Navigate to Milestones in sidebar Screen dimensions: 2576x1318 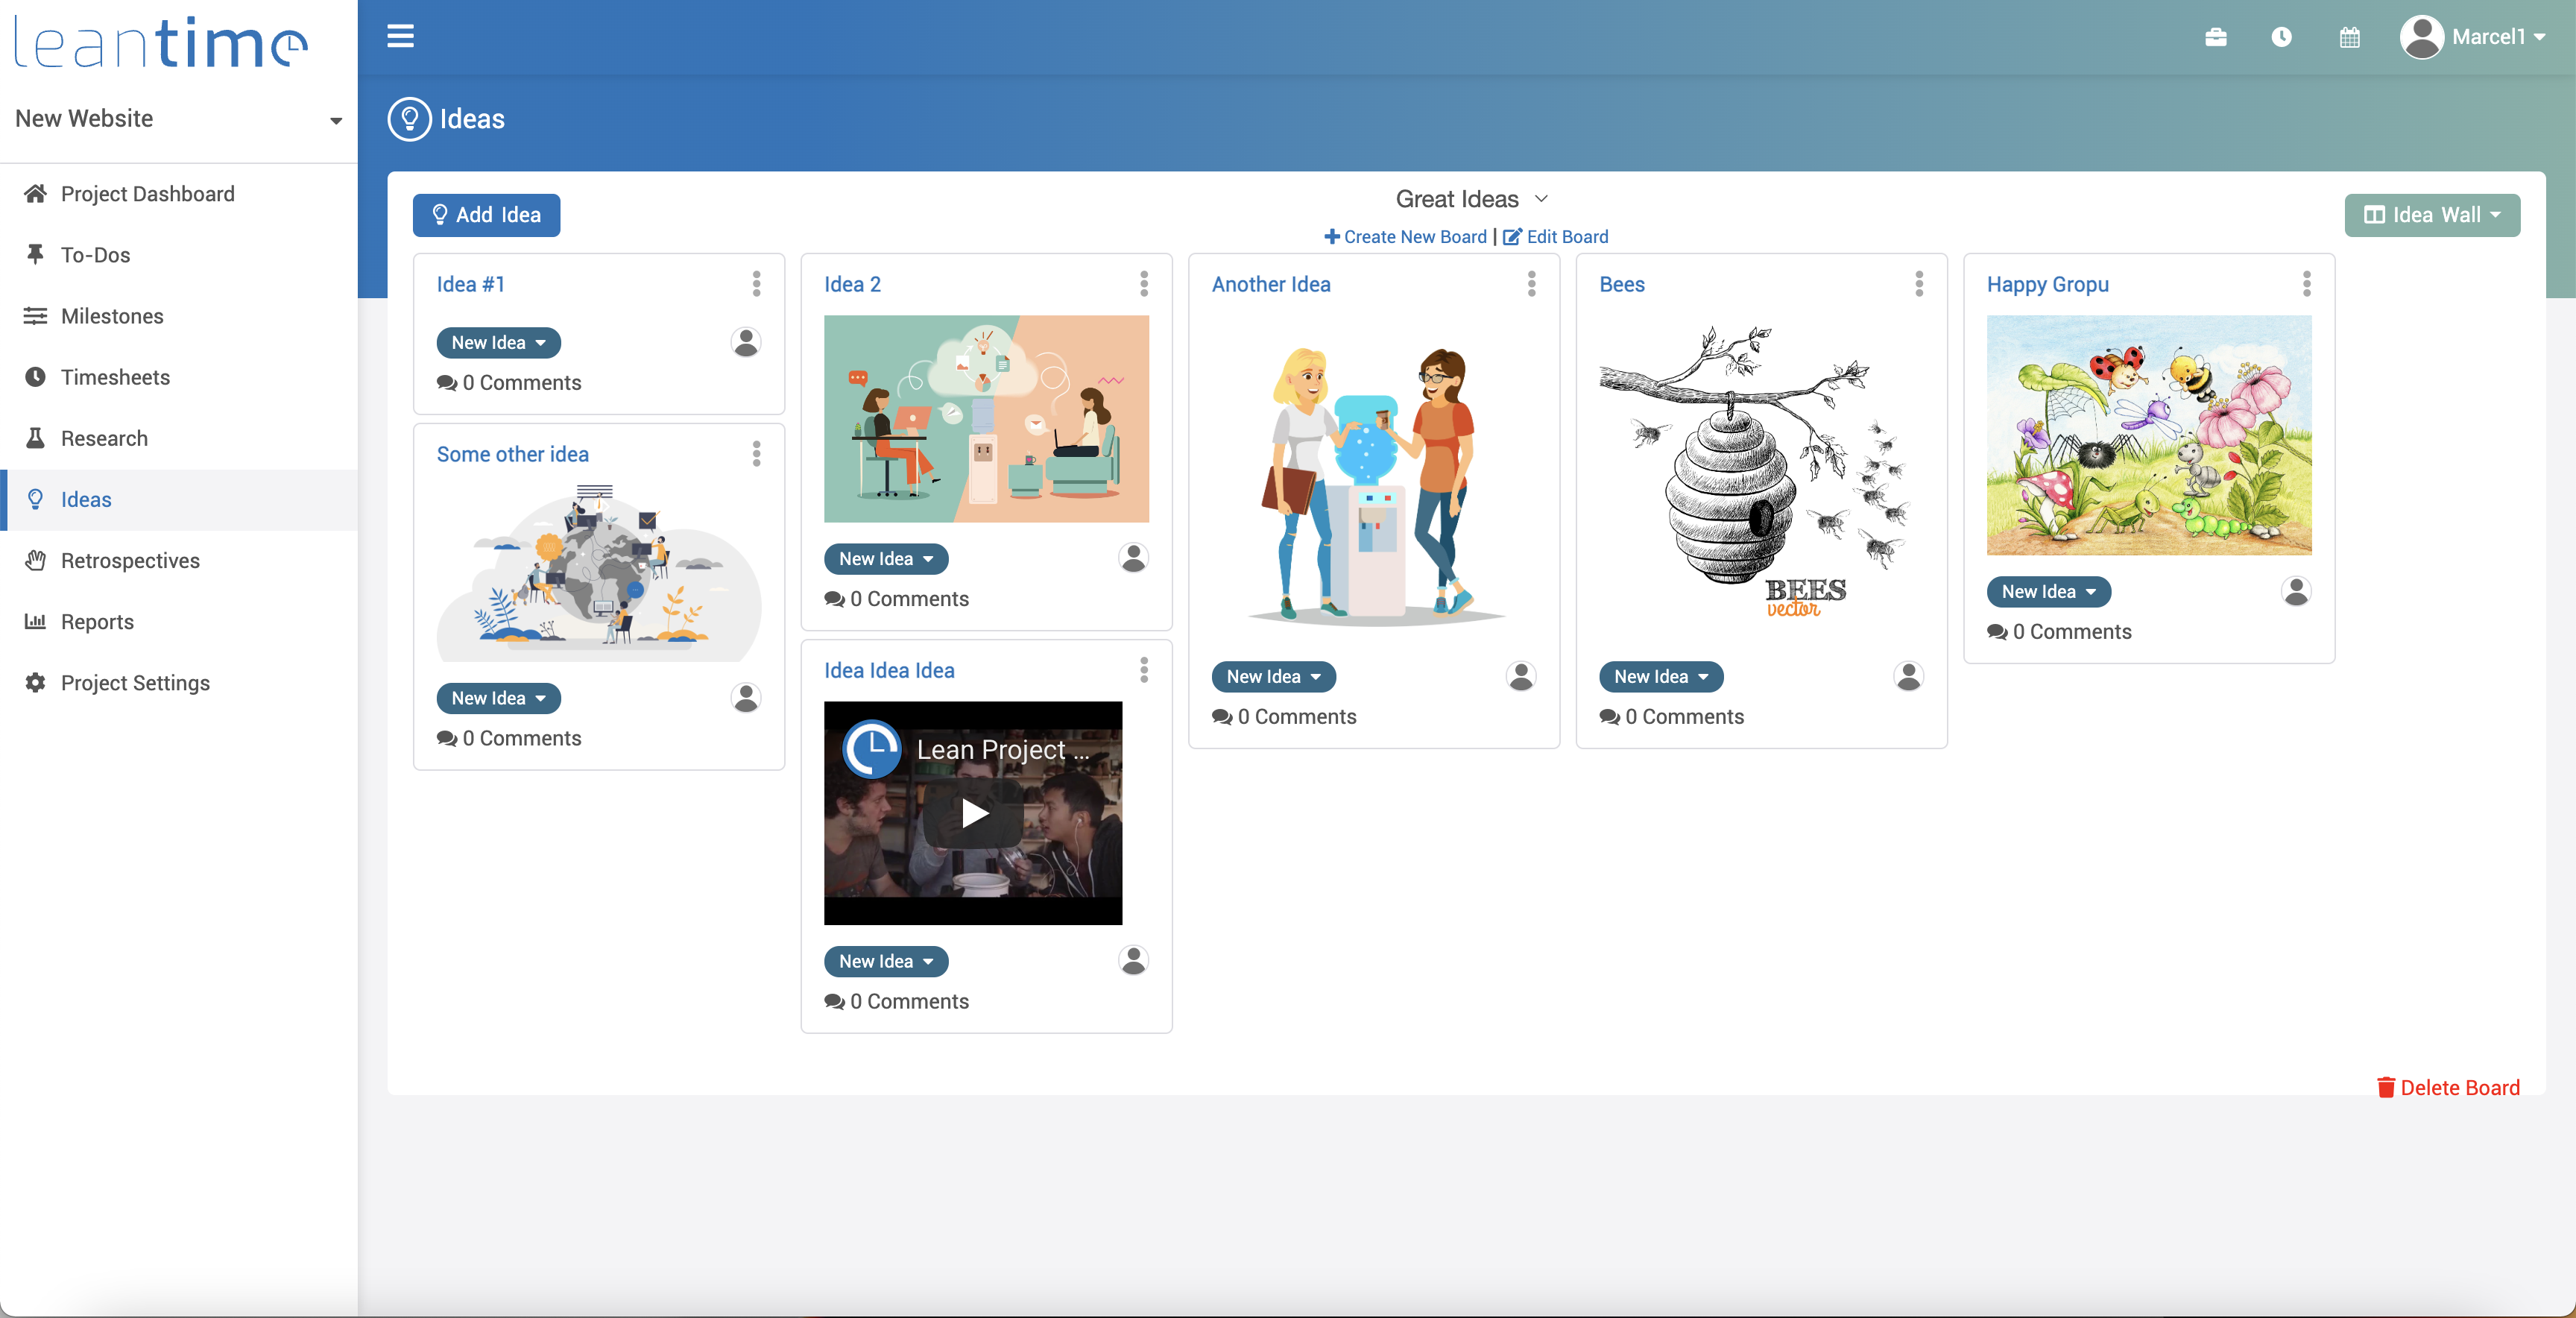[x=111, y=316]
